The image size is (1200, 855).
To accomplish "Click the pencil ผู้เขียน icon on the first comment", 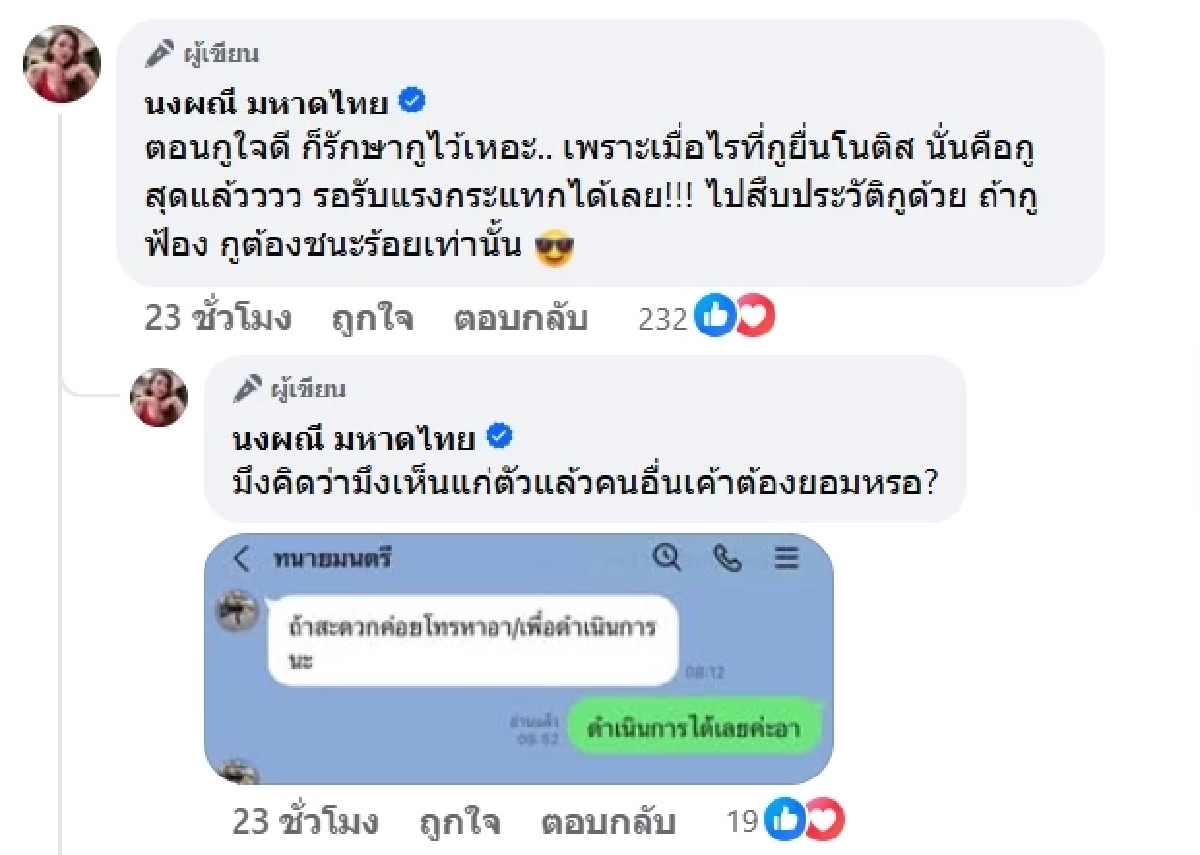I will 158,53.
